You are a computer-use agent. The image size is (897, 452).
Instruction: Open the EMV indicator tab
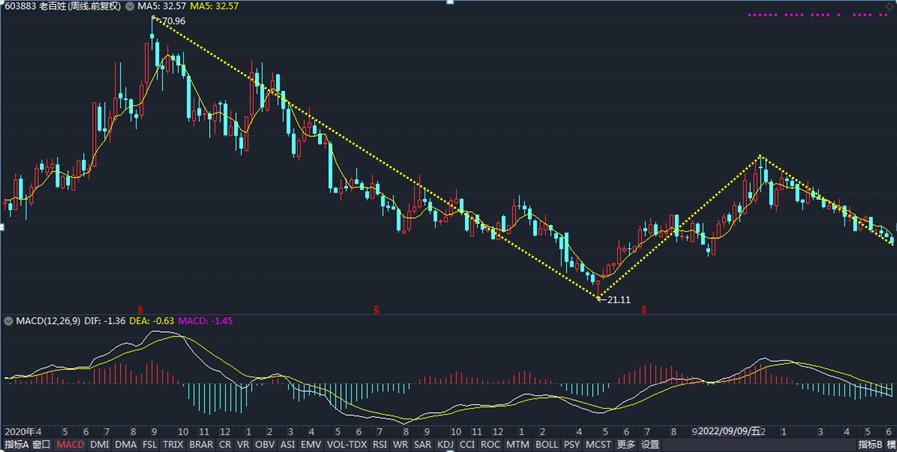coord(311,445)
